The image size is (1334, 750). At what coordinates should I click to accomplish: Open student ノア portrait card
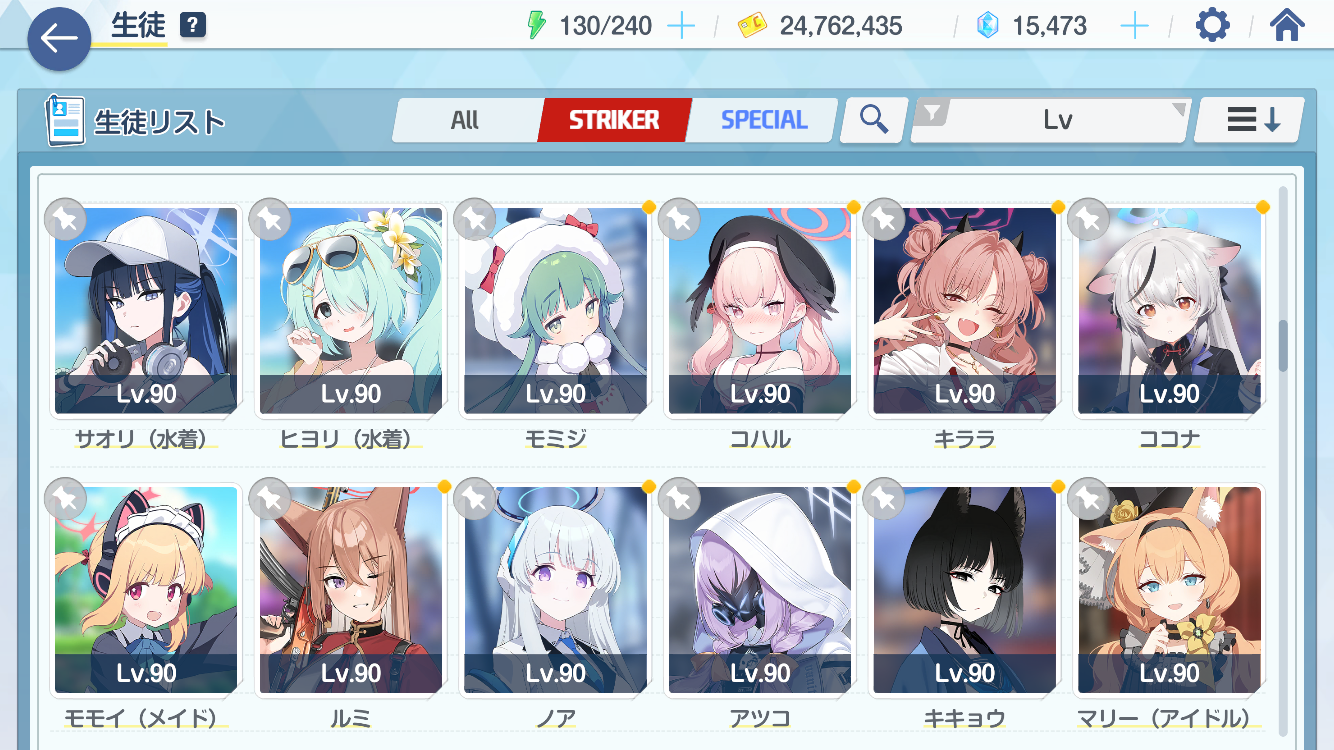555,591
